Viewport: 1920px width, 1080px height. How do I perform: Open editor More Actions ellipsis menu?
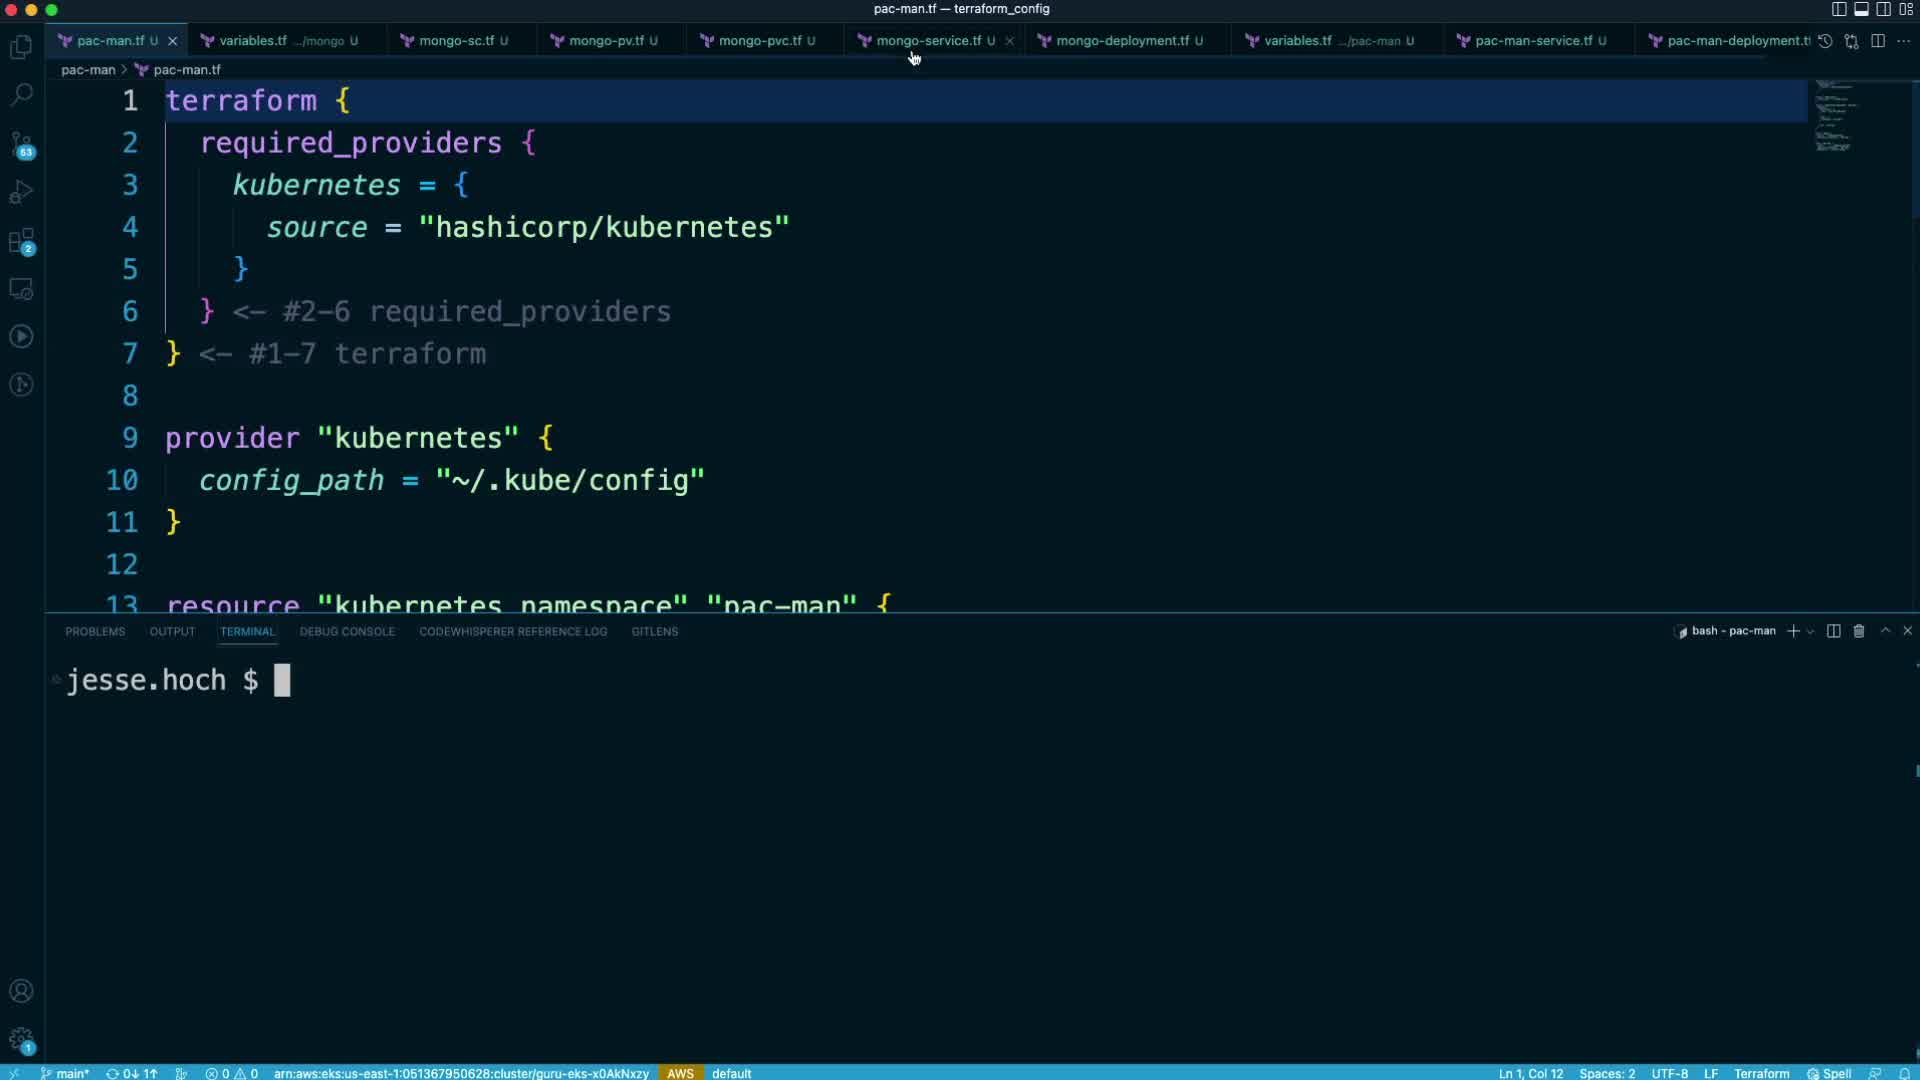(1903, 41)
